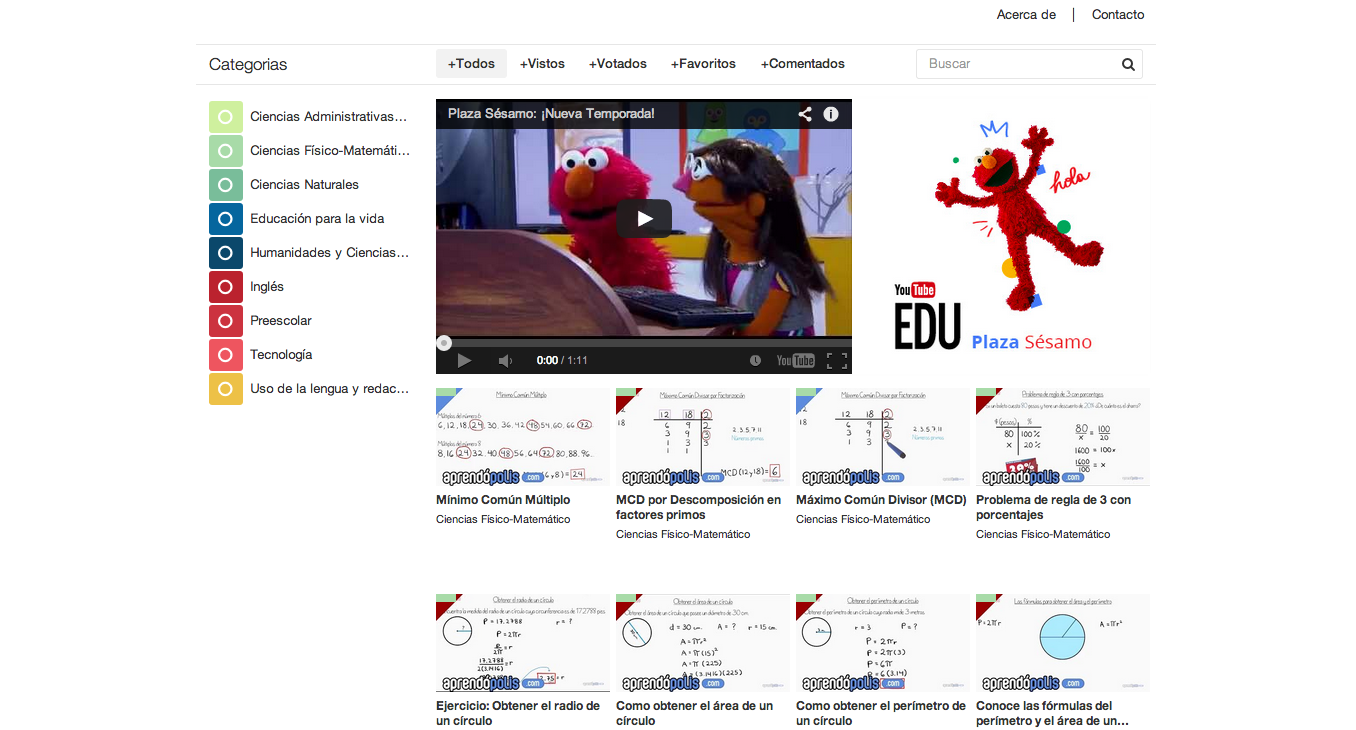
Task: Open the Contacto link
Action: (x=1118, y=15)
